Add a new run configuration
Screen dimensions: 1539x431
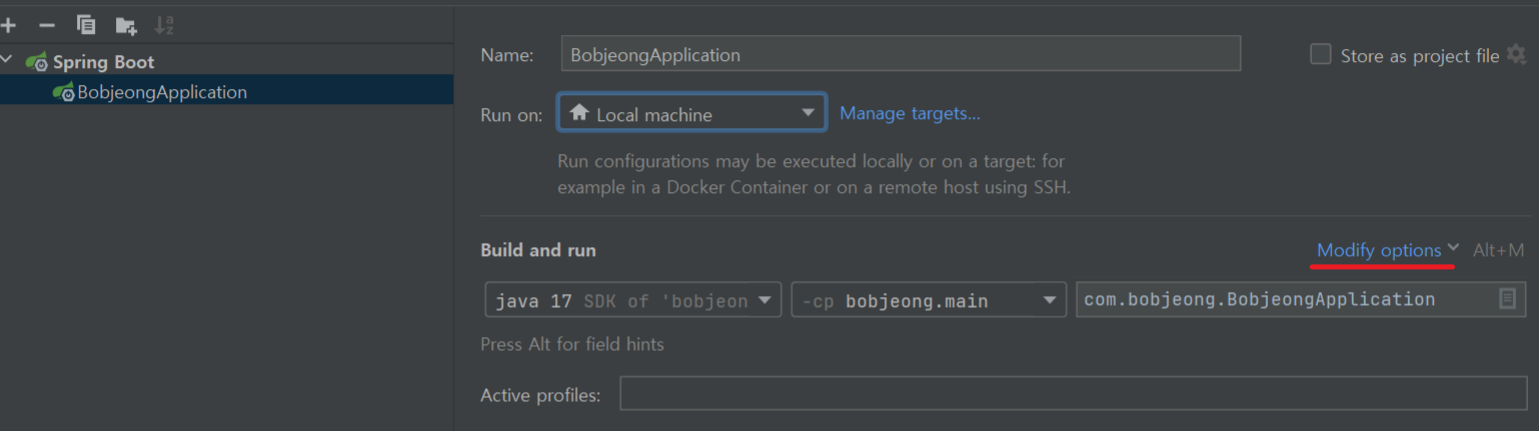click(9, 25)
